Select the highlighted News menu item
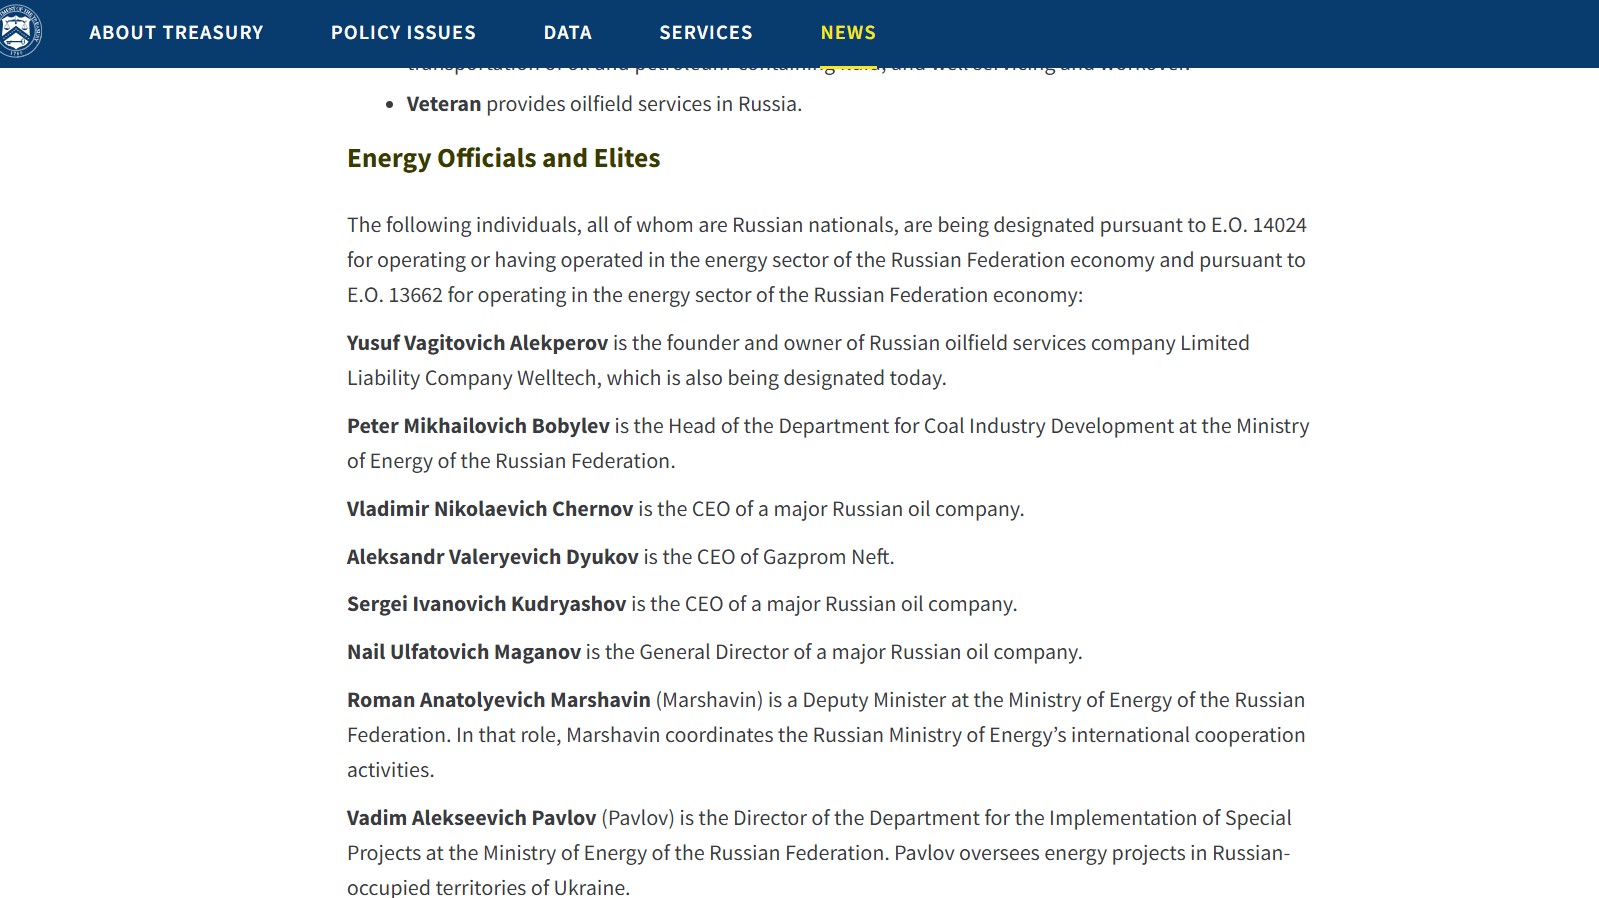This screenshot has height=898, width=1599. pyautogui.click(x=848, y=33)
